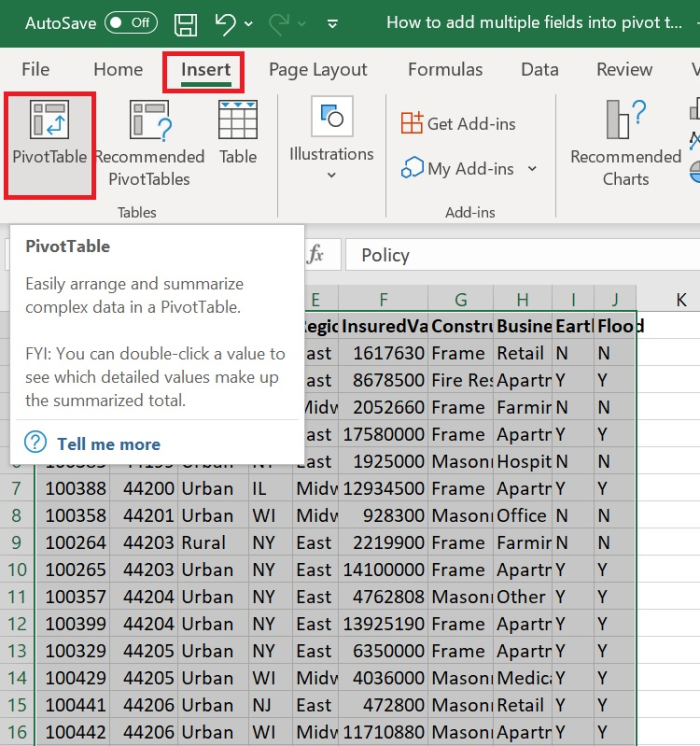Click Get Add-ins store icon
This screenshot has width=700, height=746.
[412, 123]
